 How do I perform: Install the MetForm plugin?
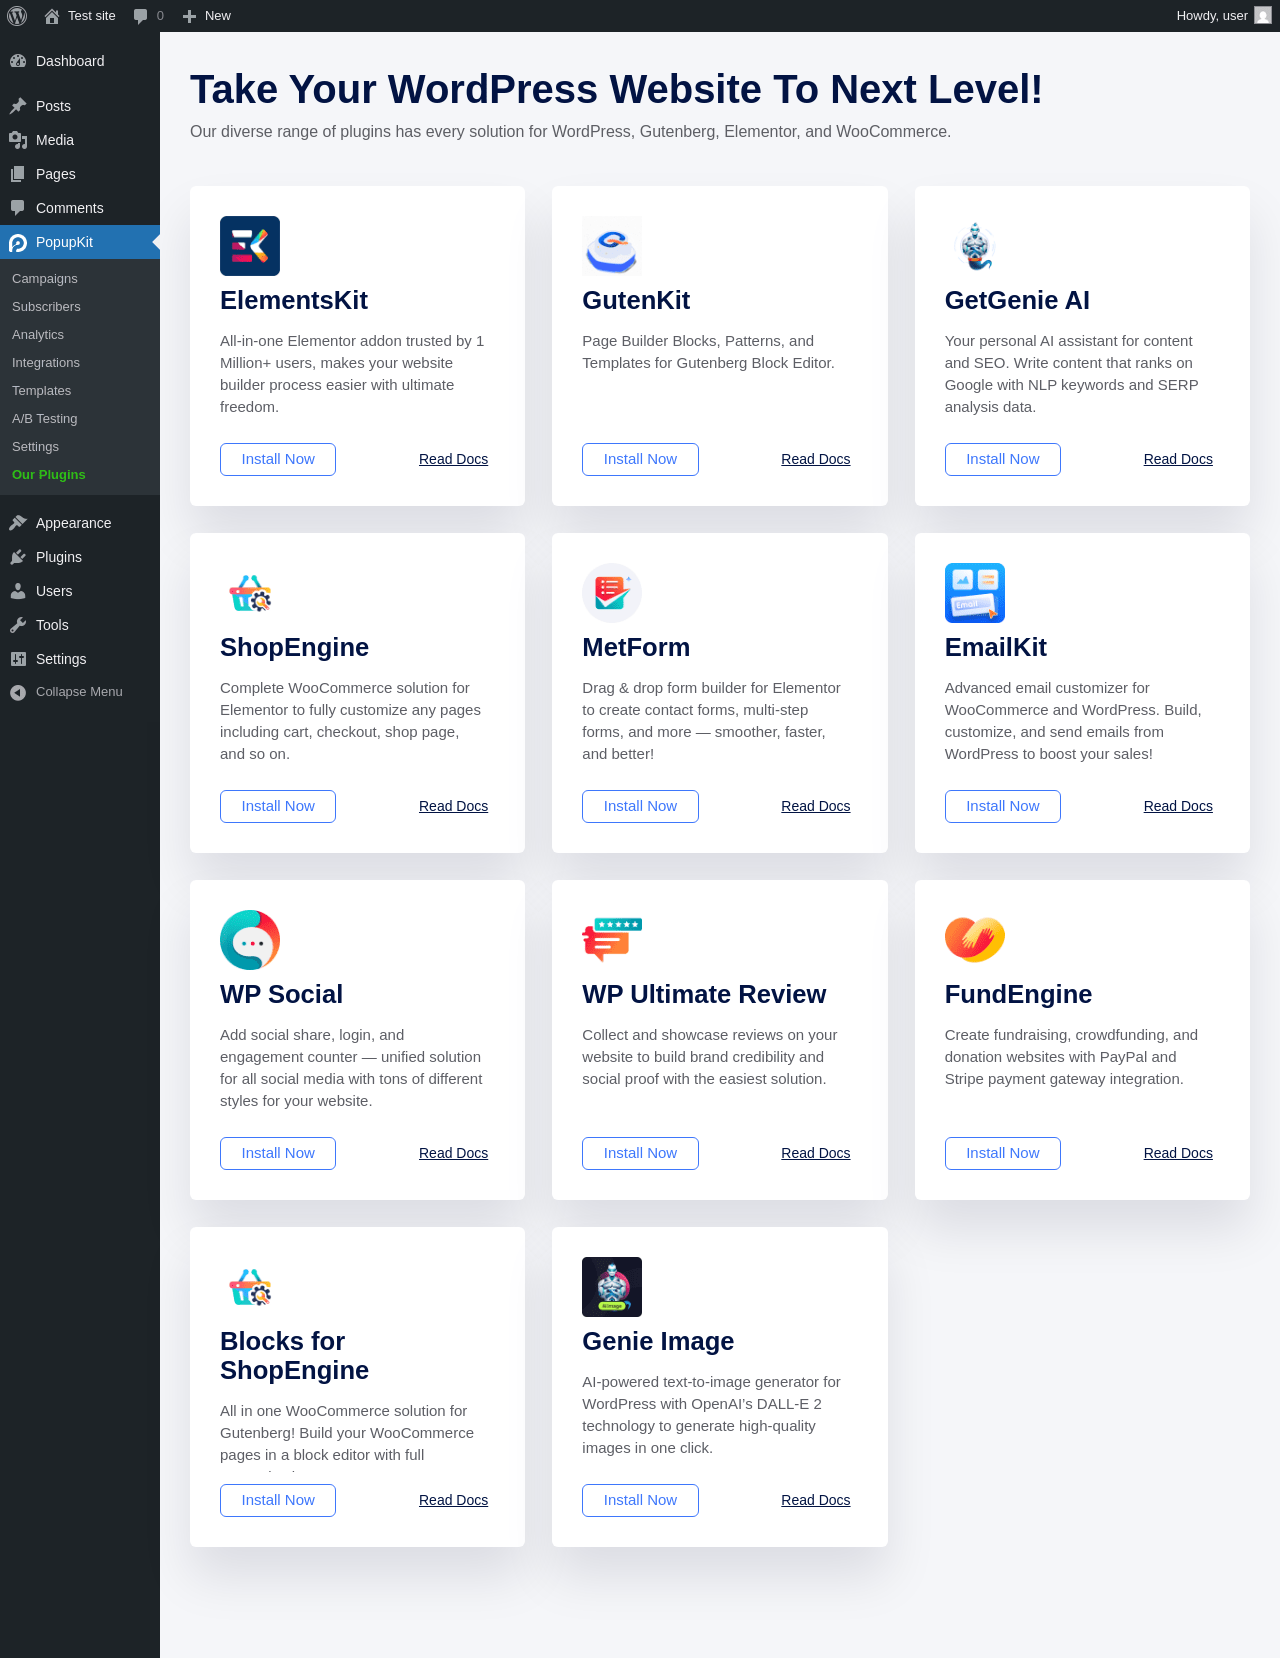click(x=640, y=806)
